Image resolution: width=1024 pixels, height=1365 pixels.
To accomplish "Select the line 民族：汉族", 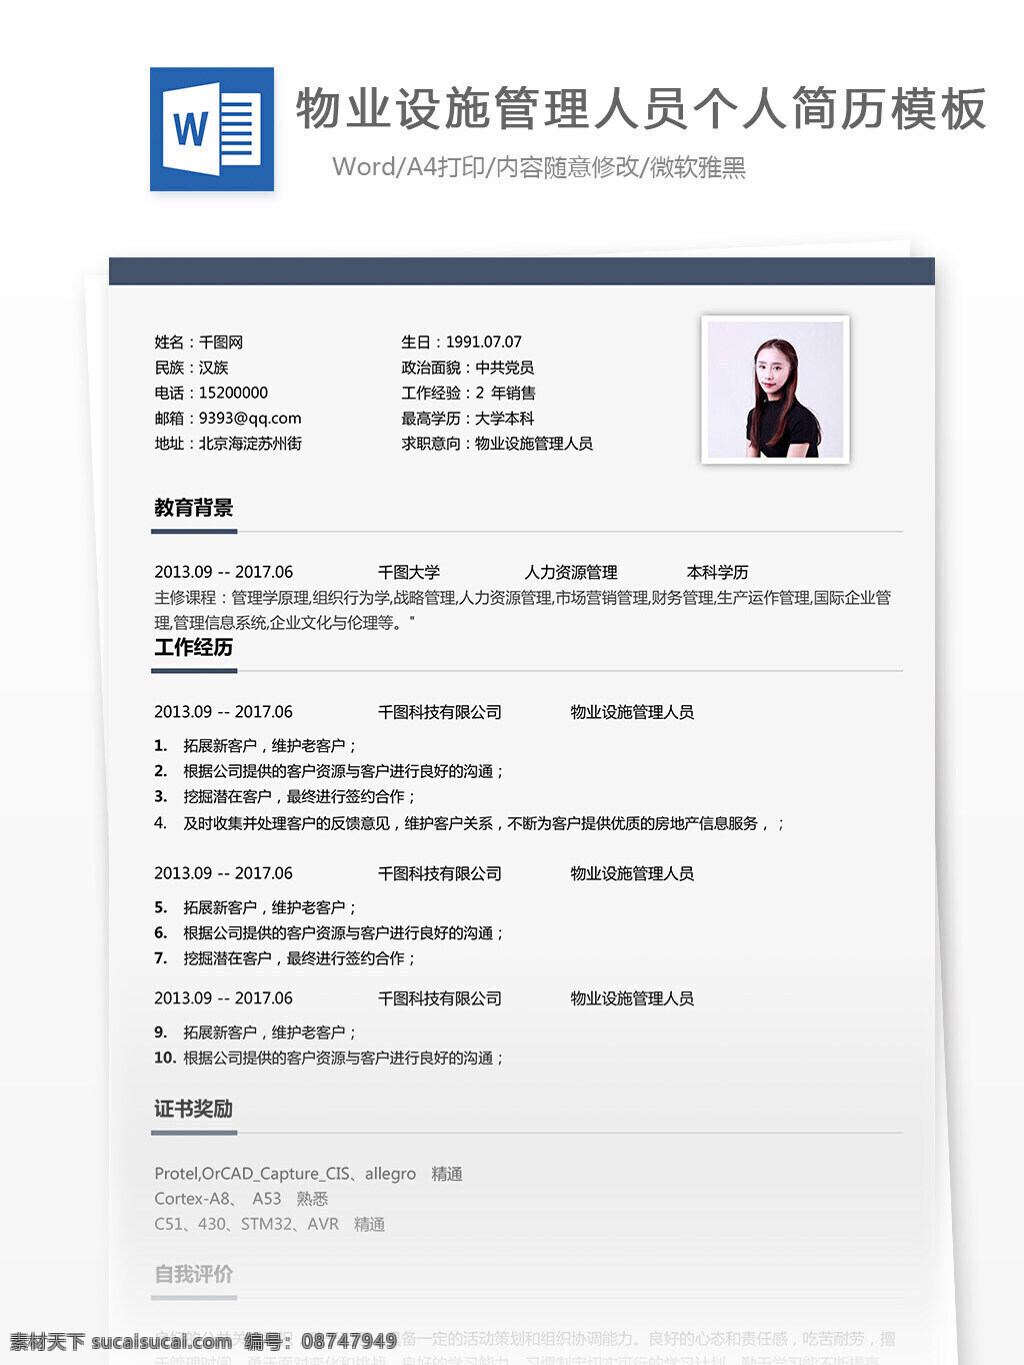I will (x=192, y=368).
